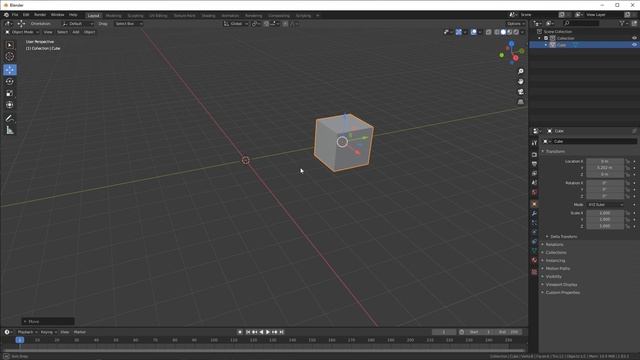Expand the Visibility panel
640x360 pixels.
tap(553, 276)
